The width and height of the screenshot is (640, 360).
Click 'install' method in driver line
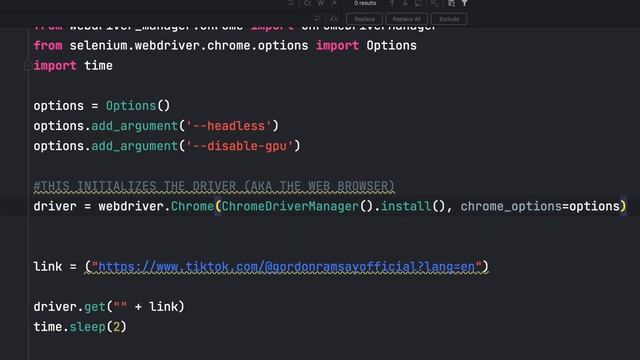(x=406, y=207)
